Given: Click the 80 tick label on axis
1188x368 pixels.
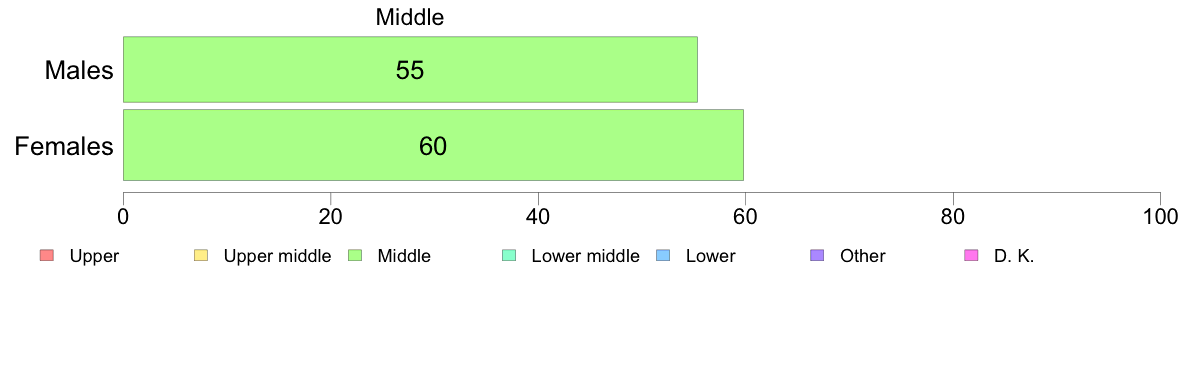Looking at the screenshot, I should tap(953, 217).
